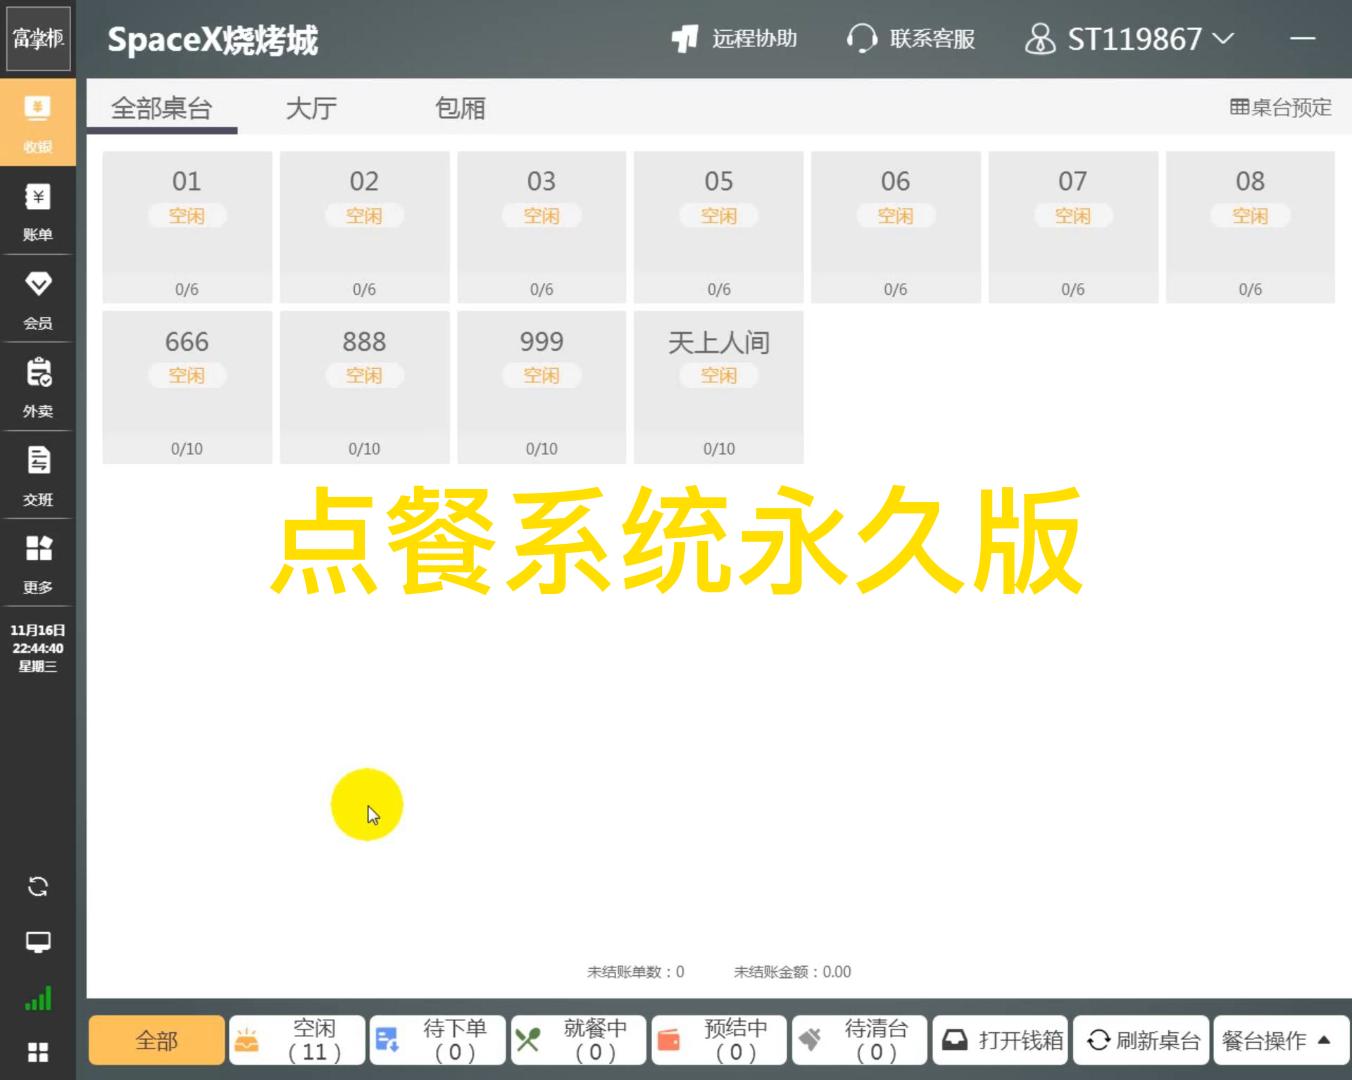Select table 666
The image size is (1352, 1080).
[x=187, y=387]
